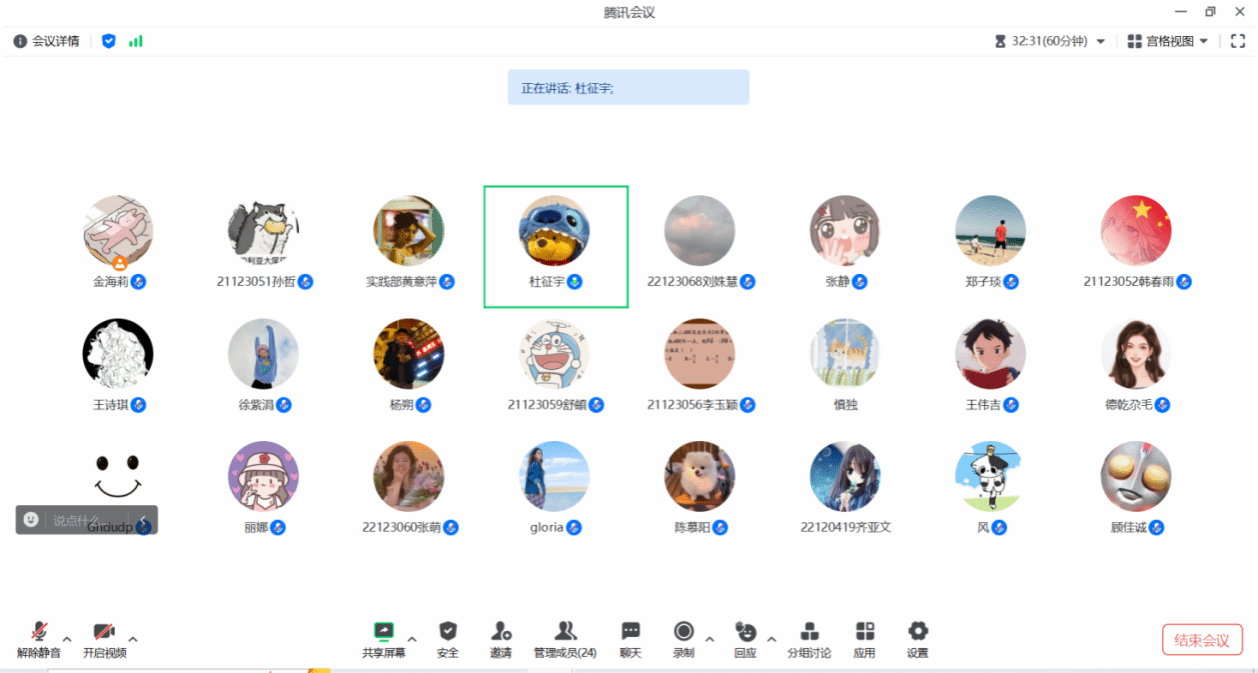Expand the arrow next to 回应 reactions
Screen dimensions: 1258x673
[x=771, y=638]
